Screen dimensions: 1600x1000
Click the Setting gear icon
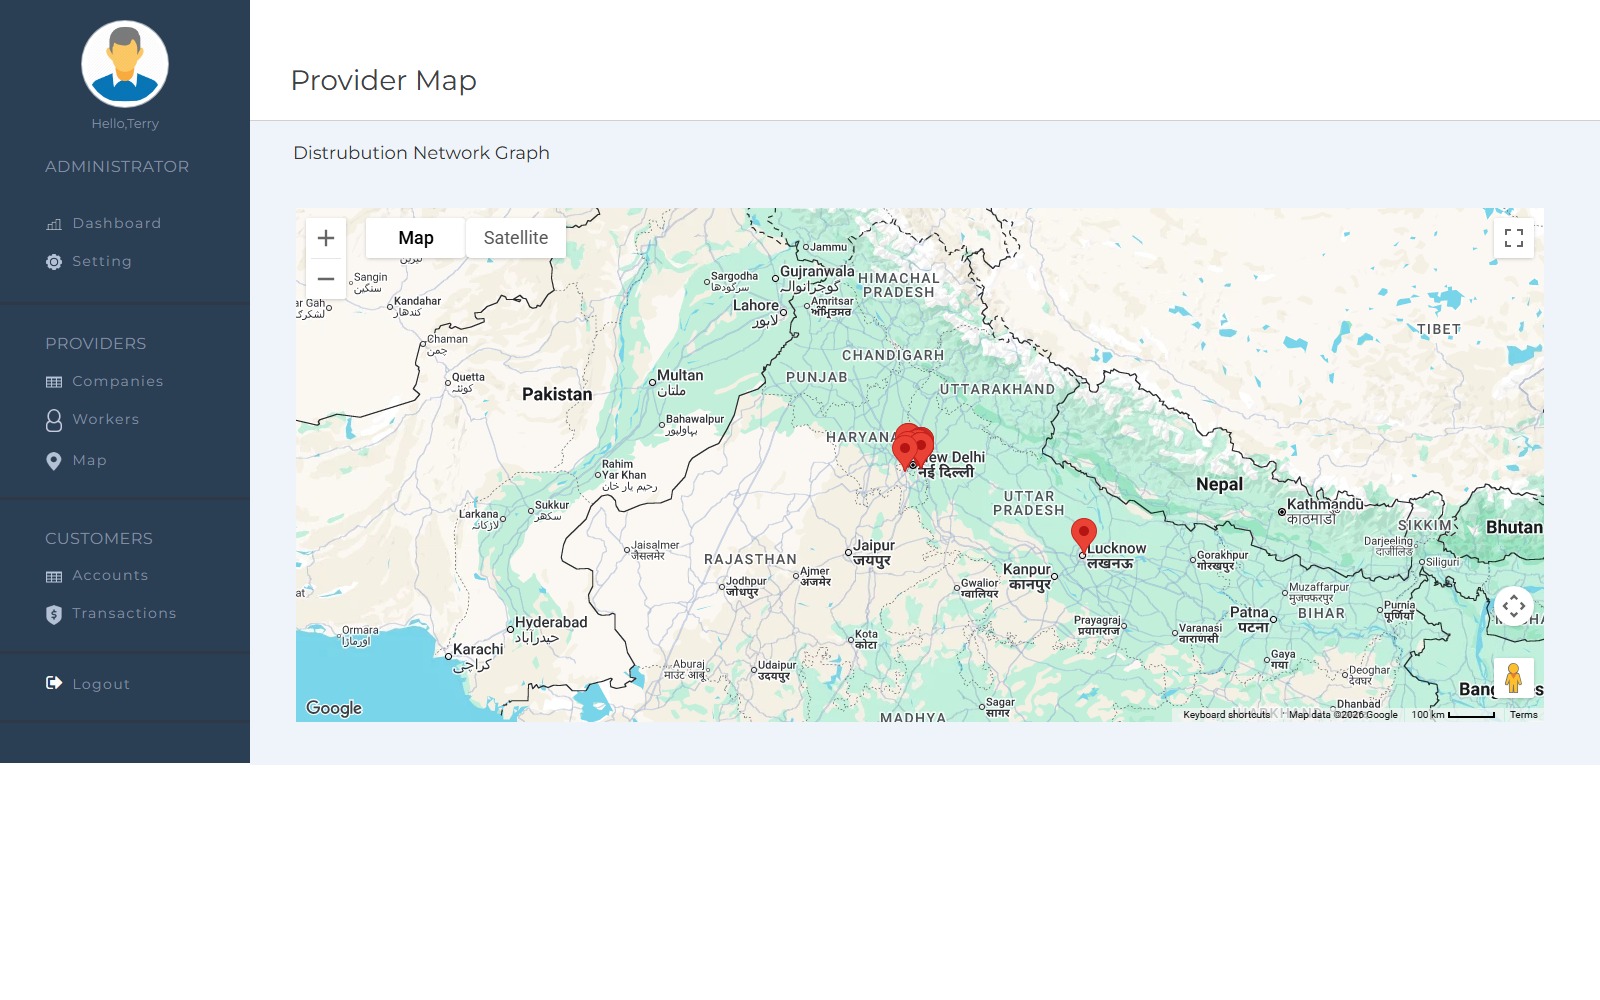click(54, 262)
